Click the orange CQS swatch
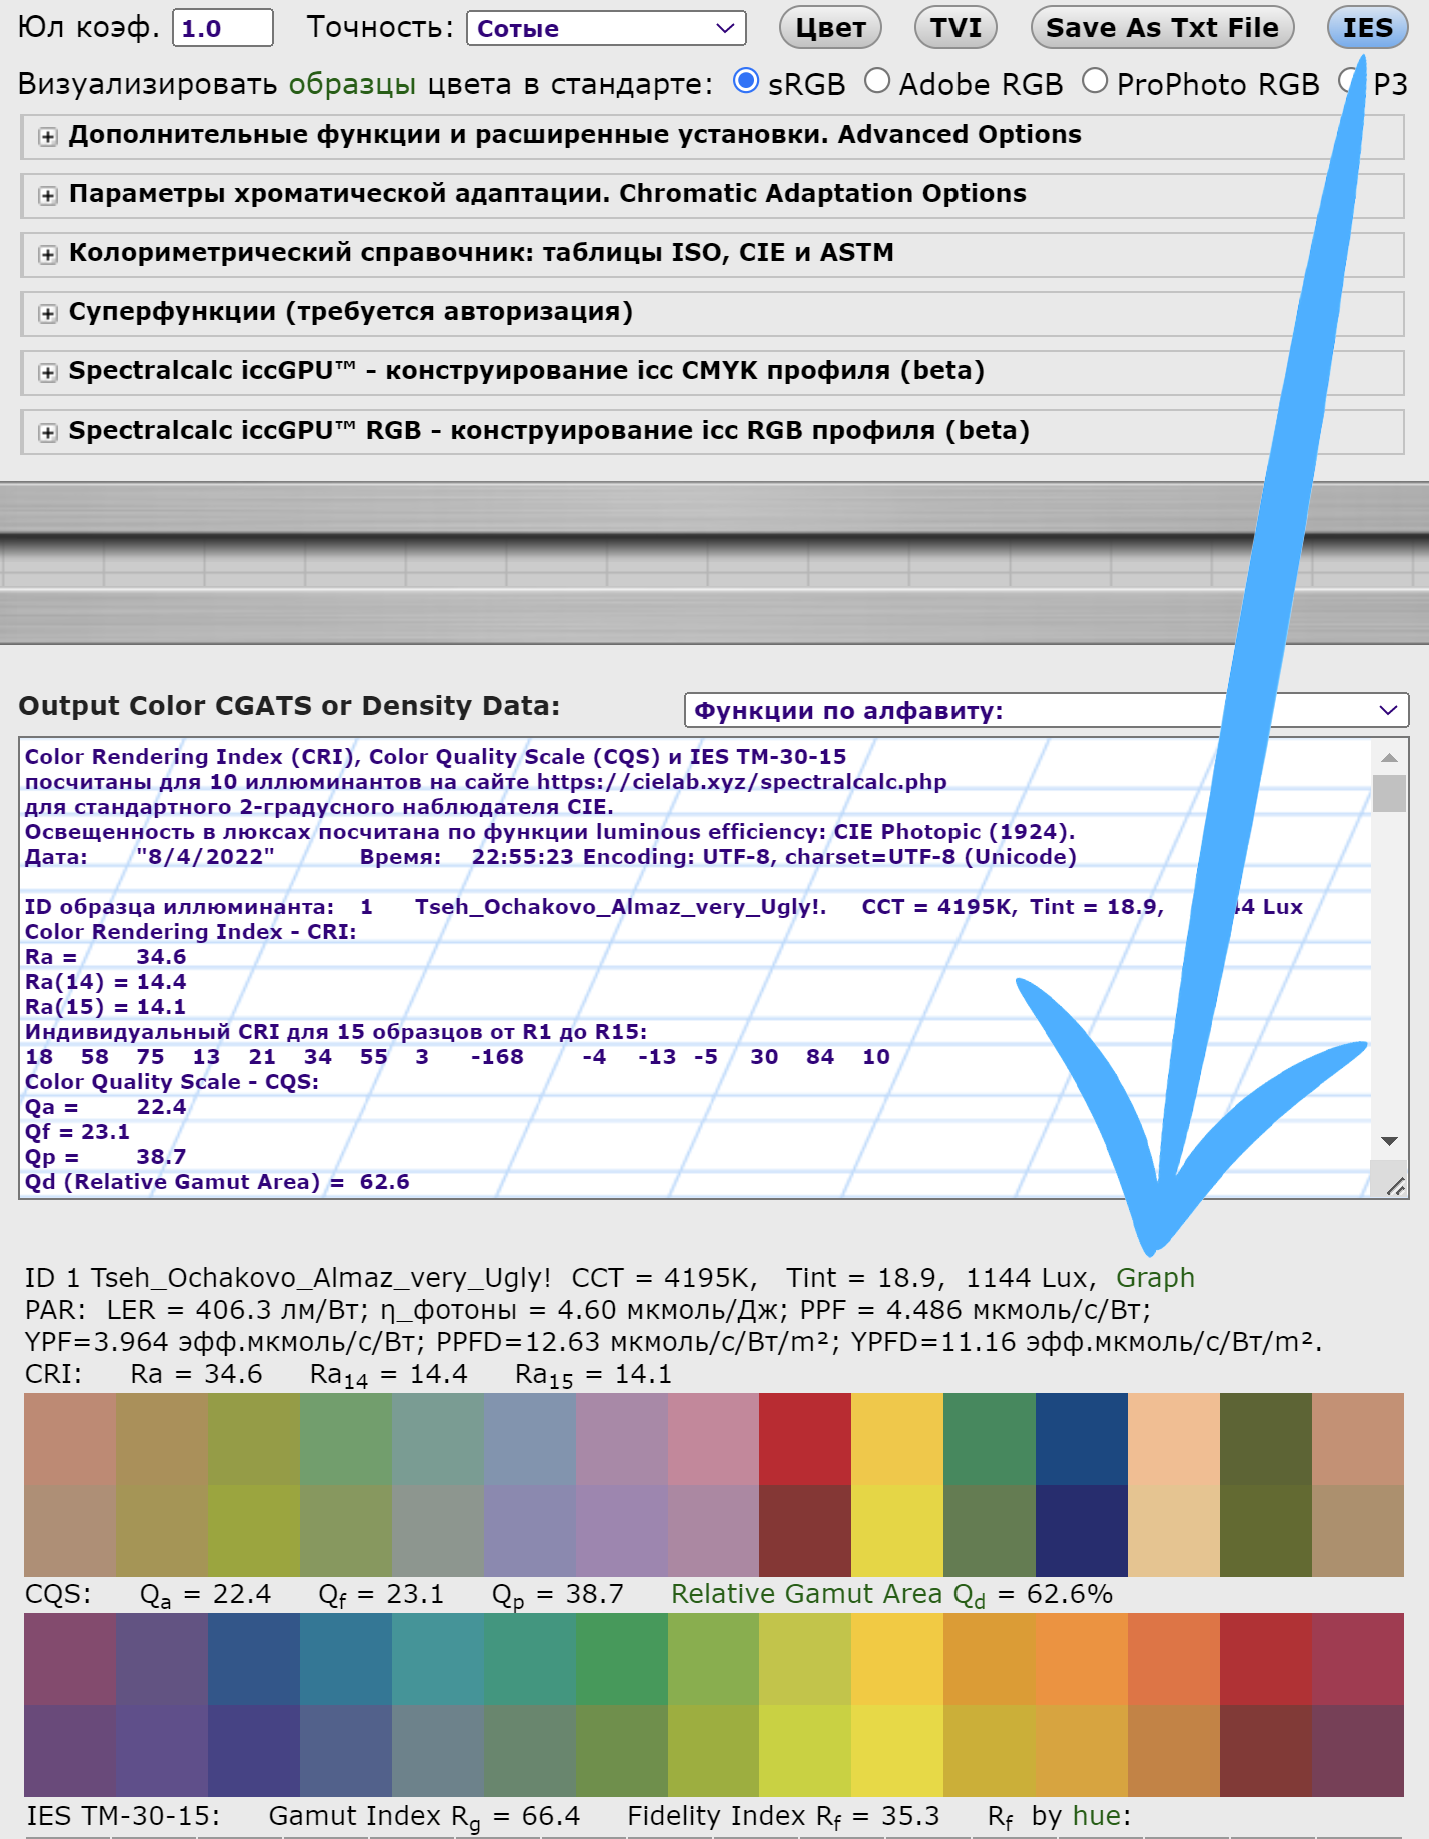 coord(1082,1659)
